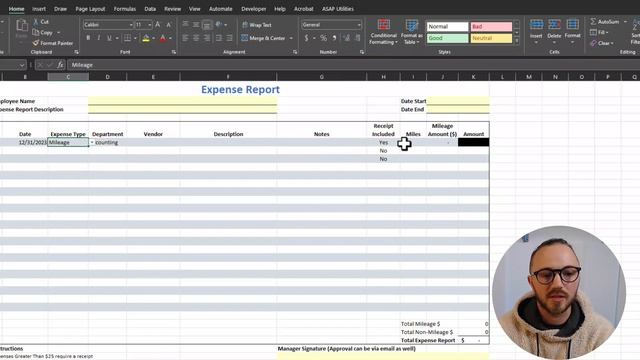Top align cell contents
Image resolution: width=640 pixels, height=360 pixels.
click(185, 24)
